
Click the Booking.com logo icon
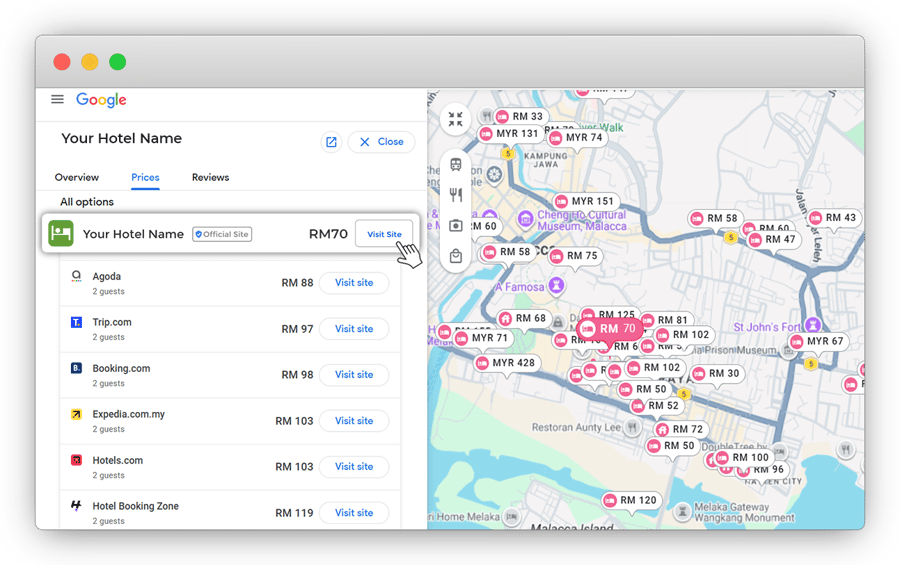pyautogui.click(x=76, y=368)
